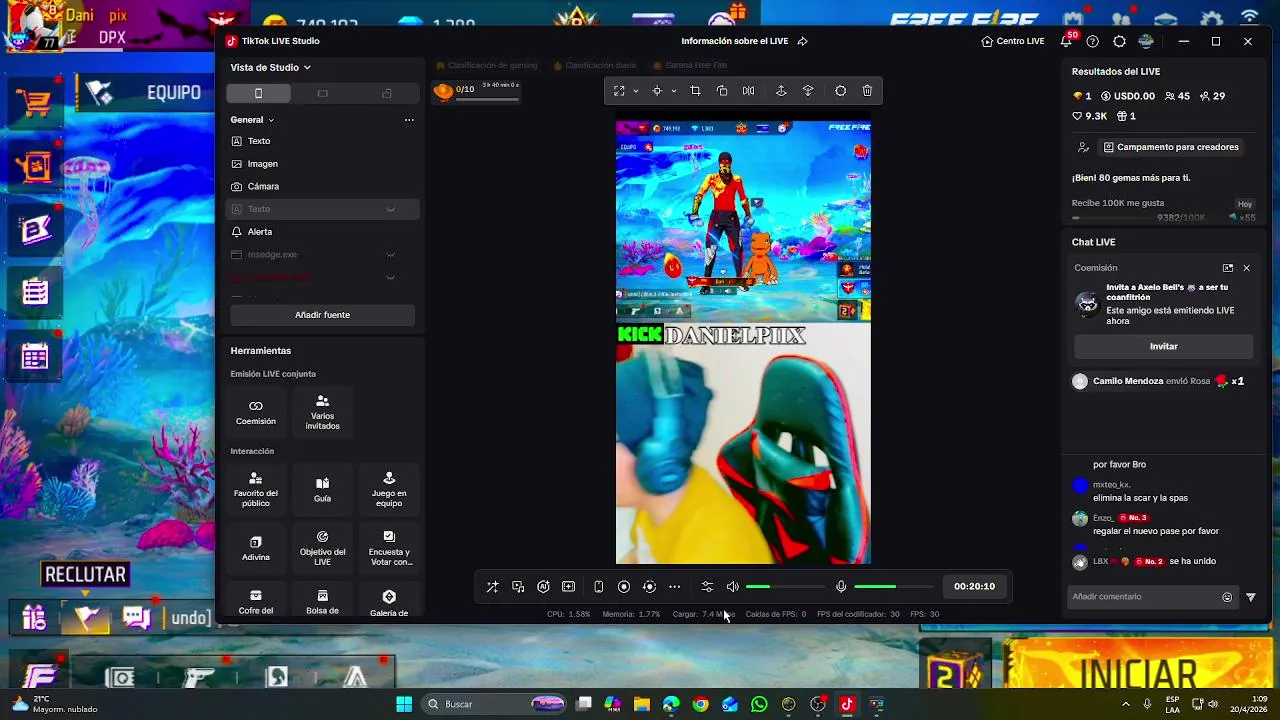Screen dimensions: 1280x720
Task: Click Añadir comentario input field
Action: pyautogui.click(x=1143, y=597)
